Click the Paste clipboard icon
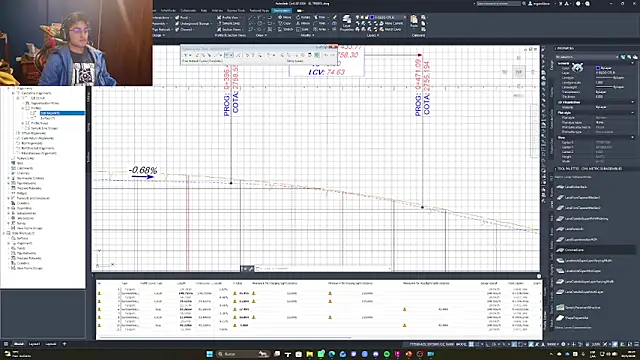 (414, 21)
